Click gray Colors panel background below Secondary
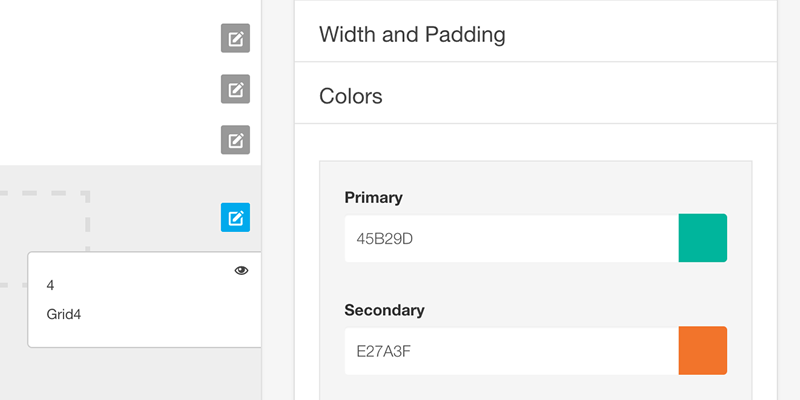The height and width of the screenshot is (400, 800). click(x=535, y=388)
